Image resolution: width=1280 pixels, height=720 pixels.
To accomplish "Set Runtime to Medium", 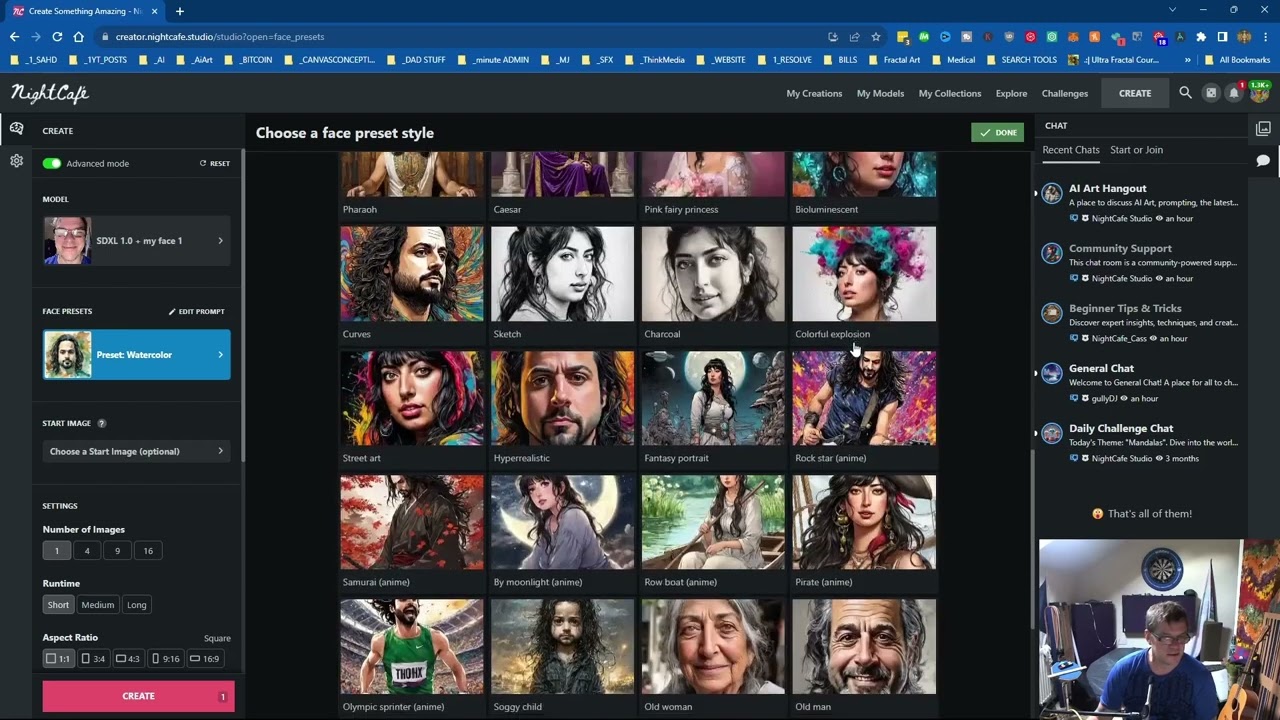I will [97, 605].
